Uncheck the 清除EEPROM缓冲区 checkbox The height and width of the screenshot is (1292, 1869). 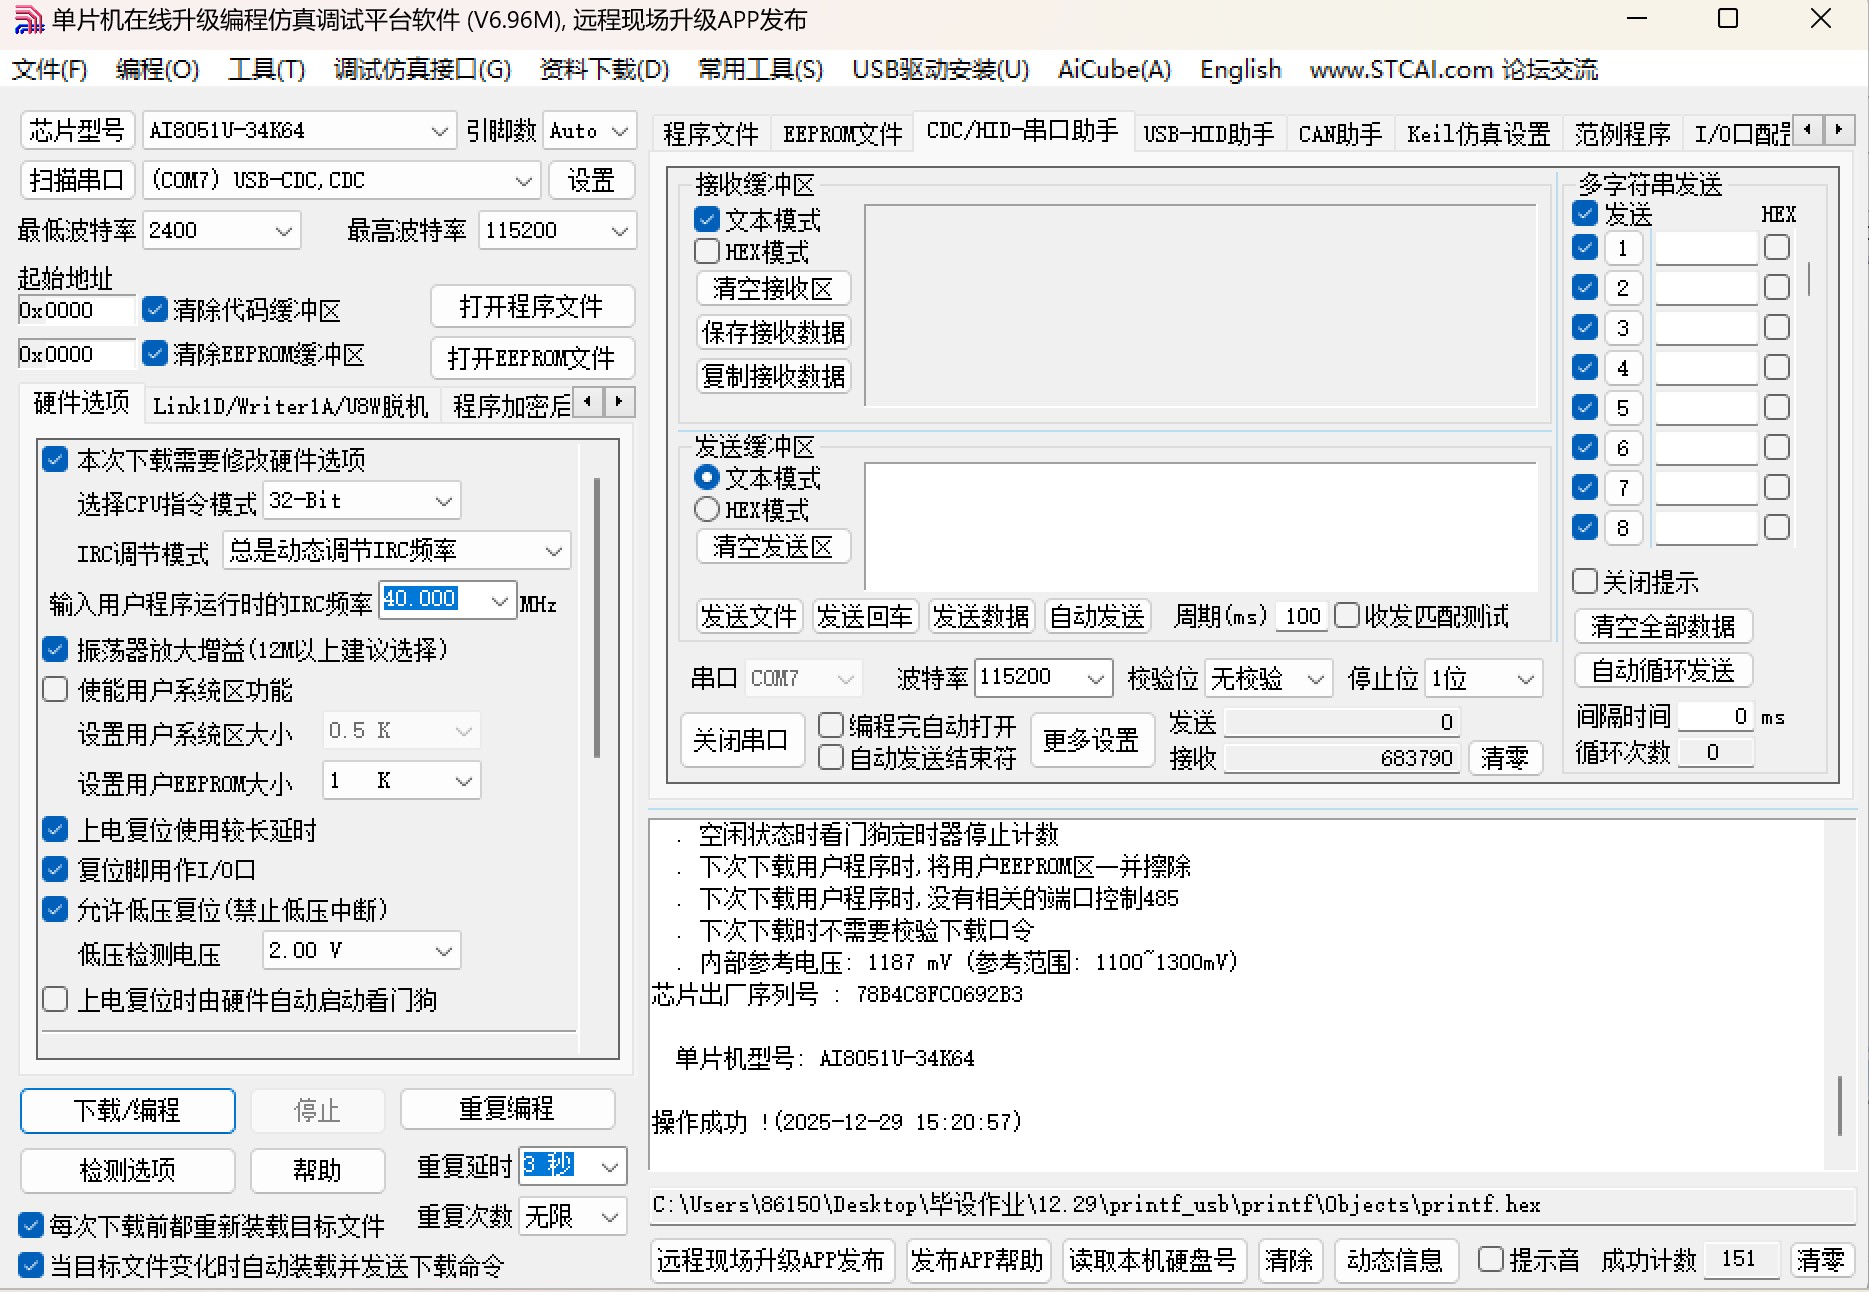coord(155,354)
